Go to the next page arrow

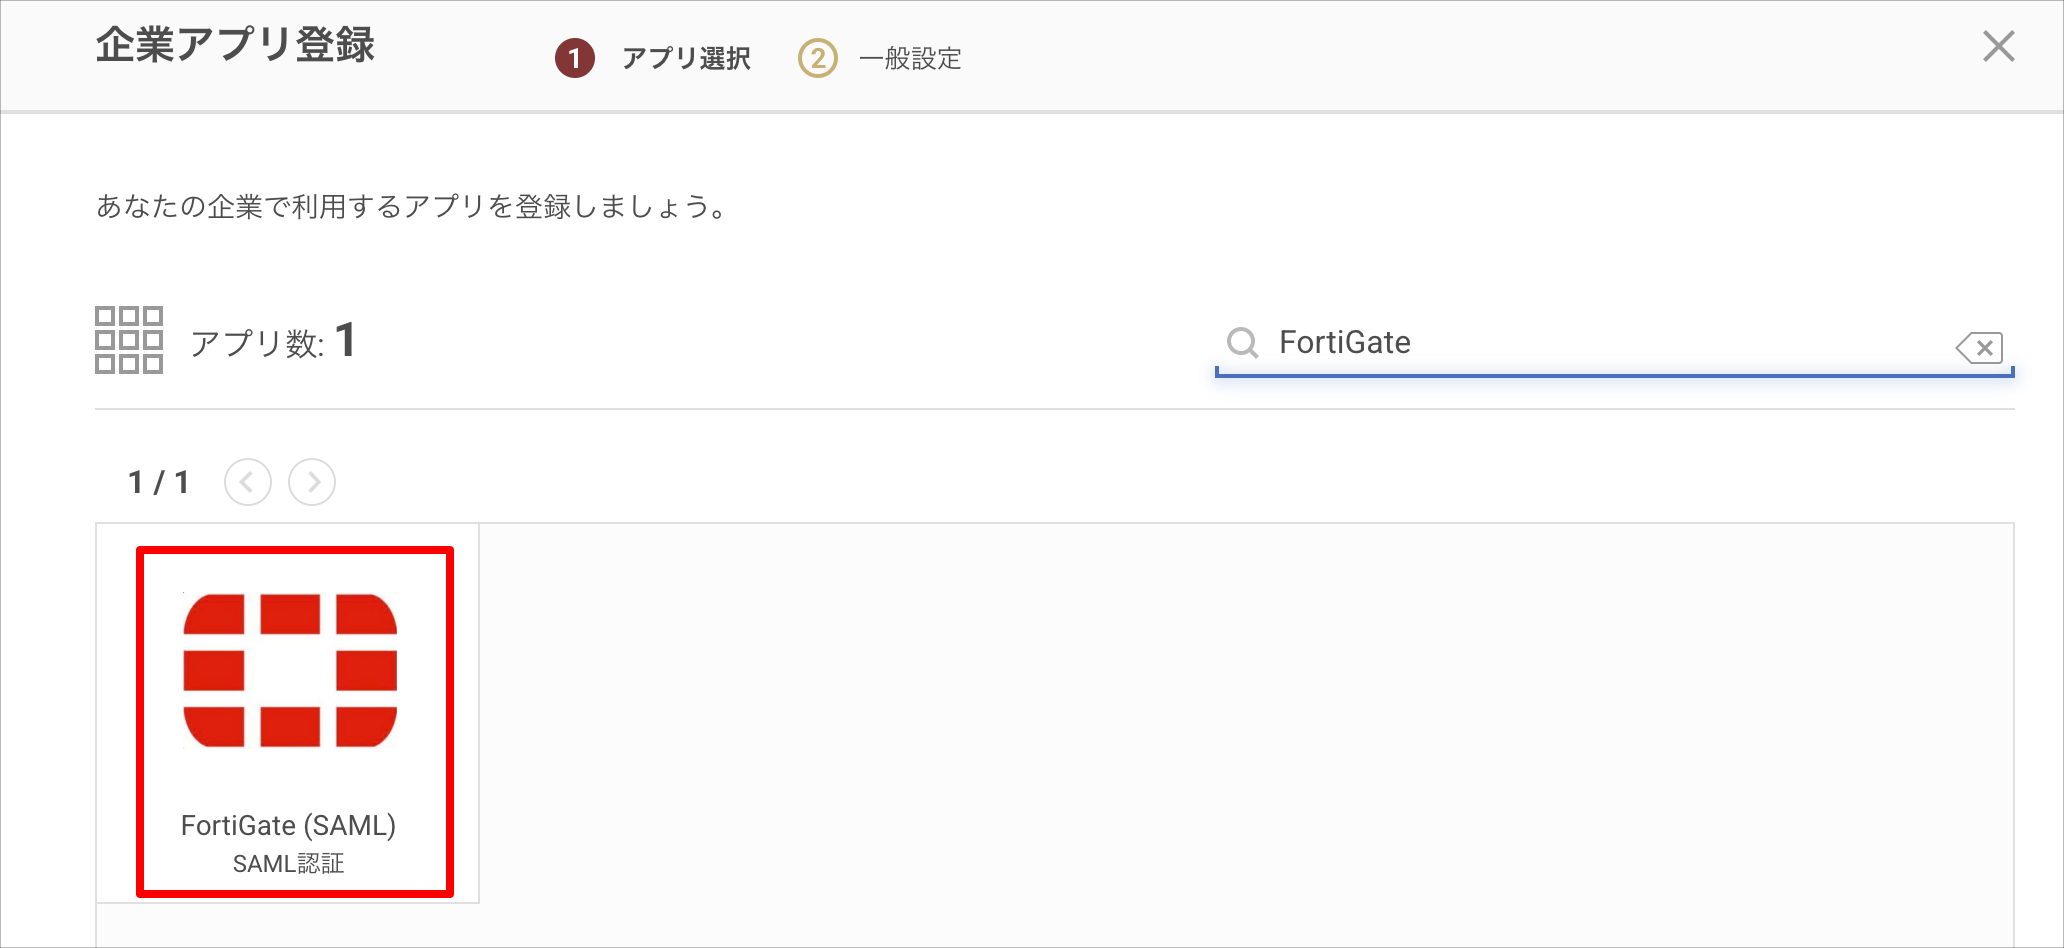312,482
